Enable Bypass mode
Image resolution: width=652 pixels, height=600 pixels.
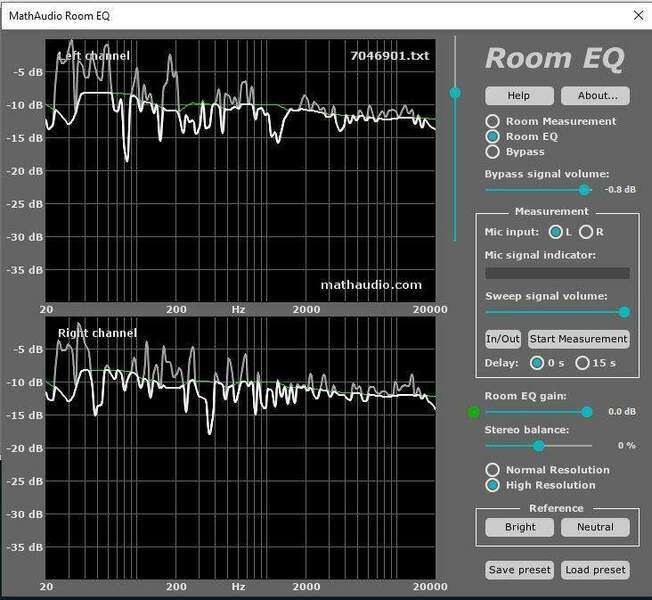tap(492, 152)
